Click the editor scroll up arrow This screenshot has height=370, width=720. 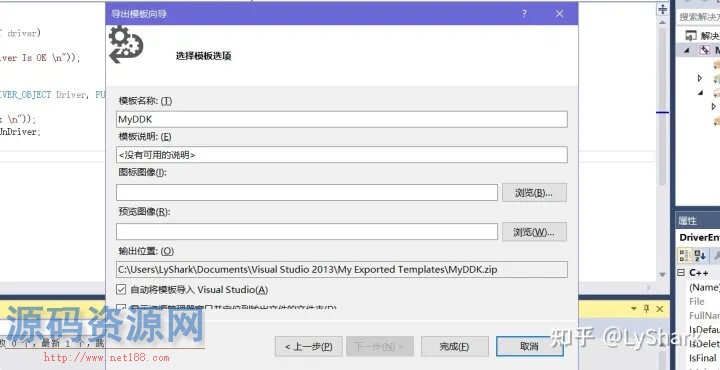click(662, 22)
